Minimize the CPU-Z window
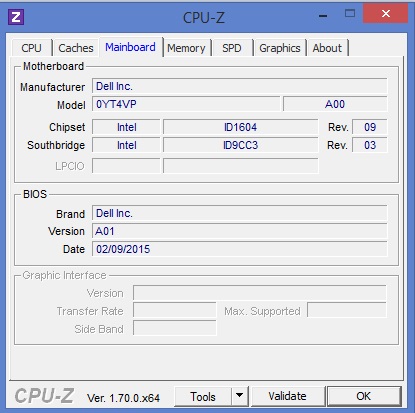 click(323, 15)
